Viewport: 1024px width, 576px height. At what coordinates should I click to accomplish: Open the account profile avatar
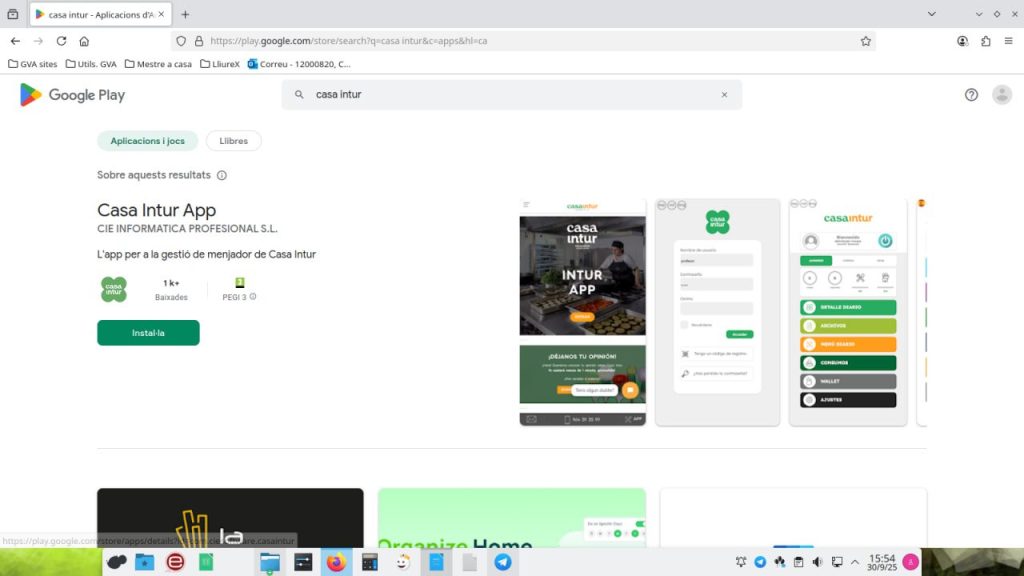[1001, 95]
